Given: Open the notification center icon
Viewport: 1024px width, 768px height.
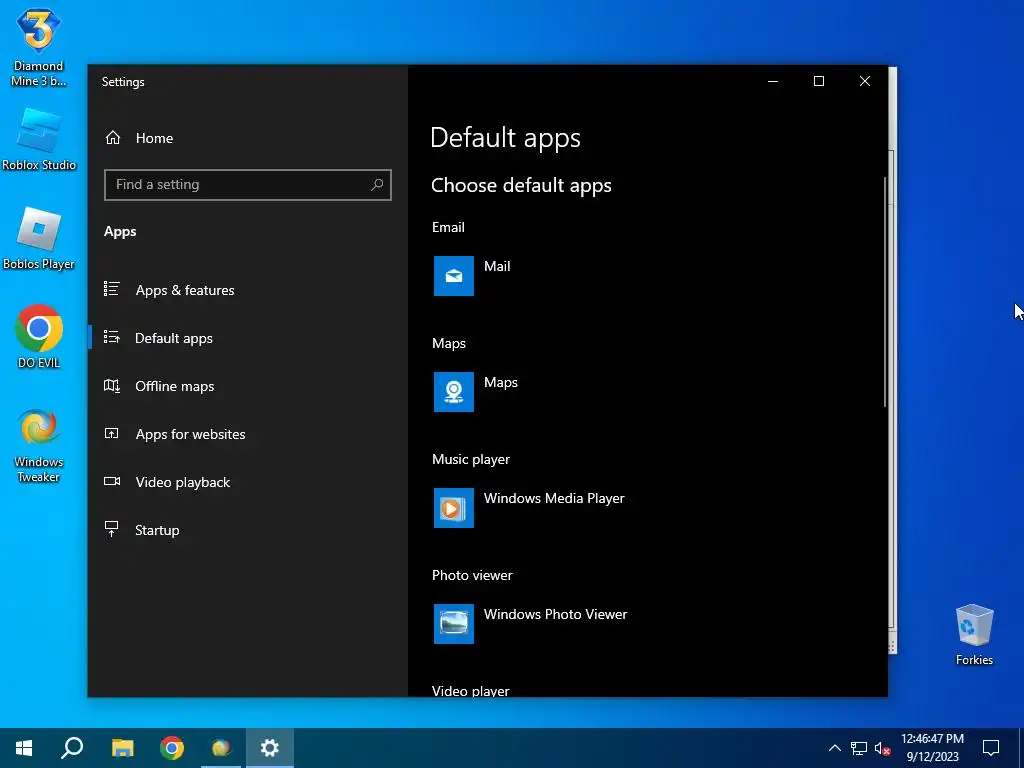Looking at the screenshot, I should point(991,748).
